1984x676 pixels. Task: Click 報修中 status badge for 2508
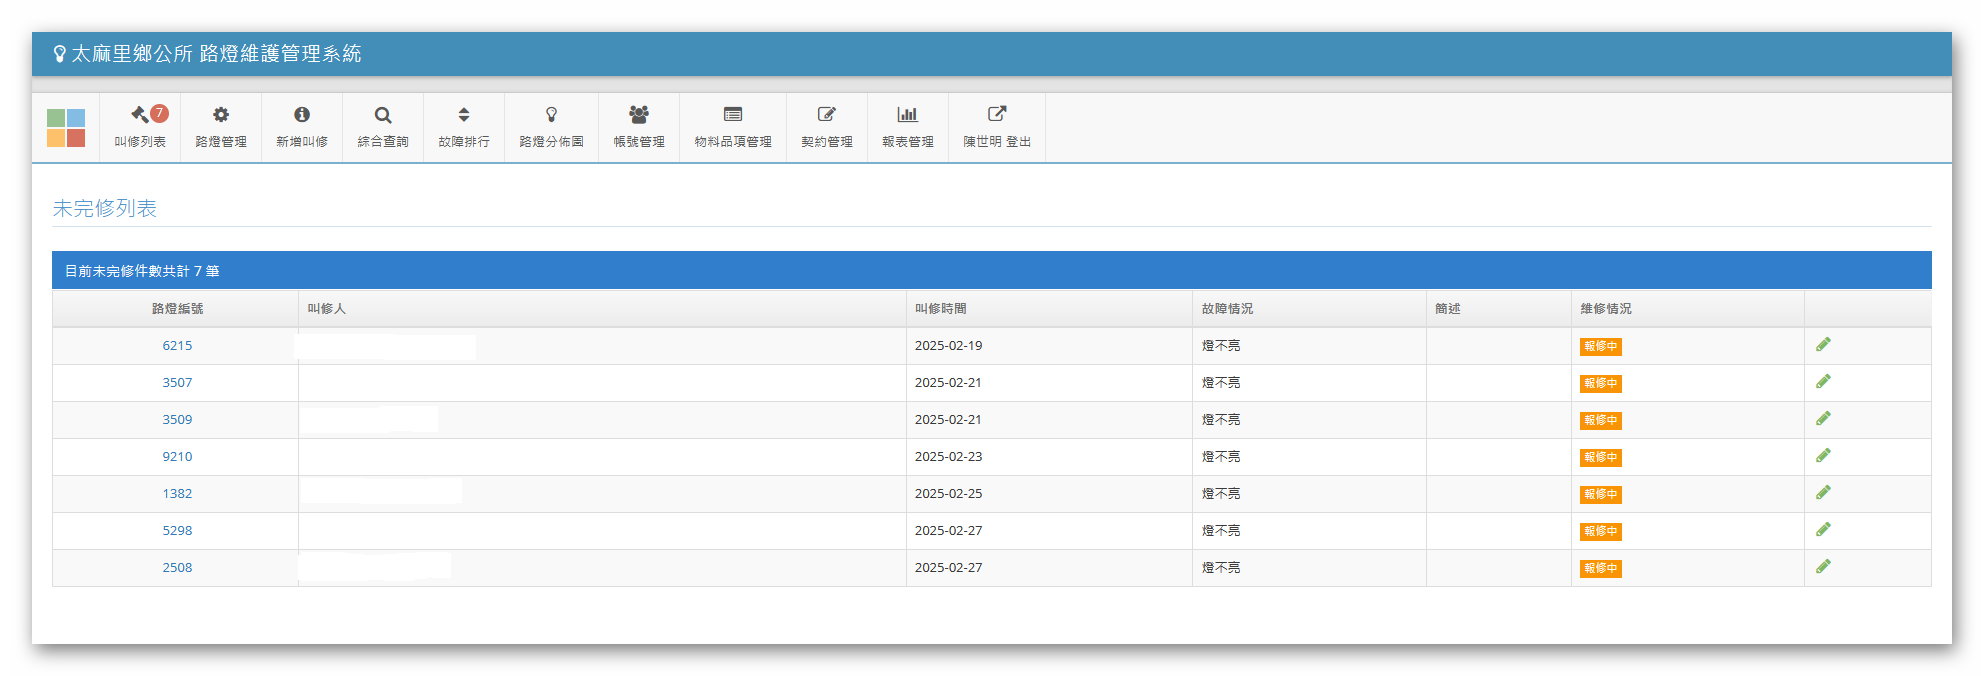(x=1600, y=569)
